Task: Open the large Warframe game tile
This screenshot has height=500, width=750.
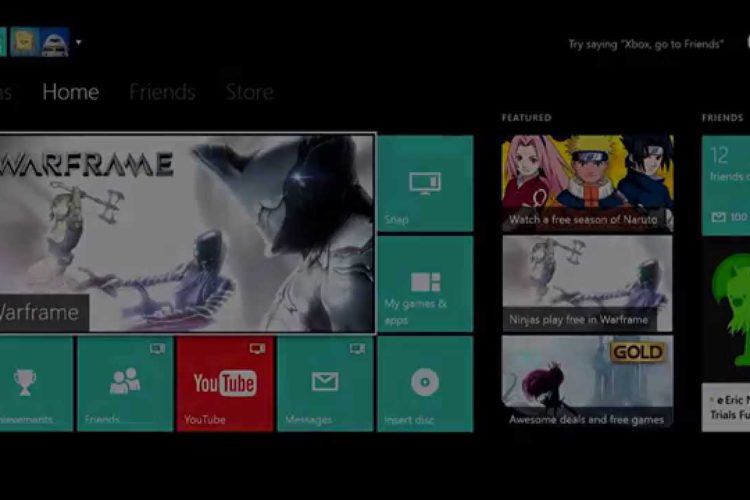Action: 187,233
